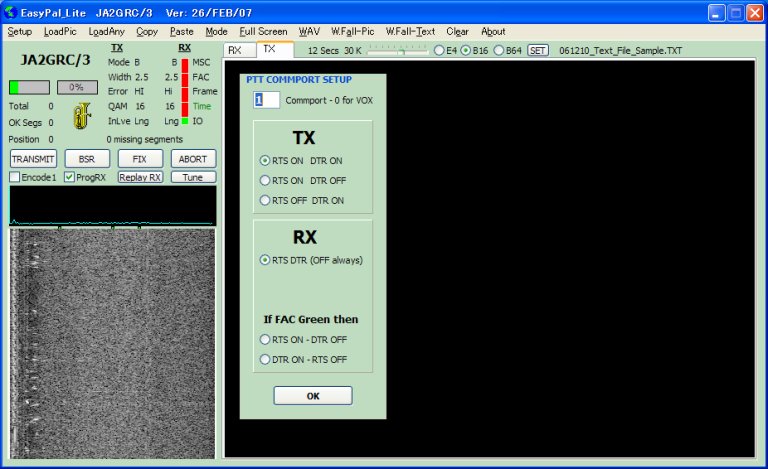Switch to the TX tab

tap(275, 49)
